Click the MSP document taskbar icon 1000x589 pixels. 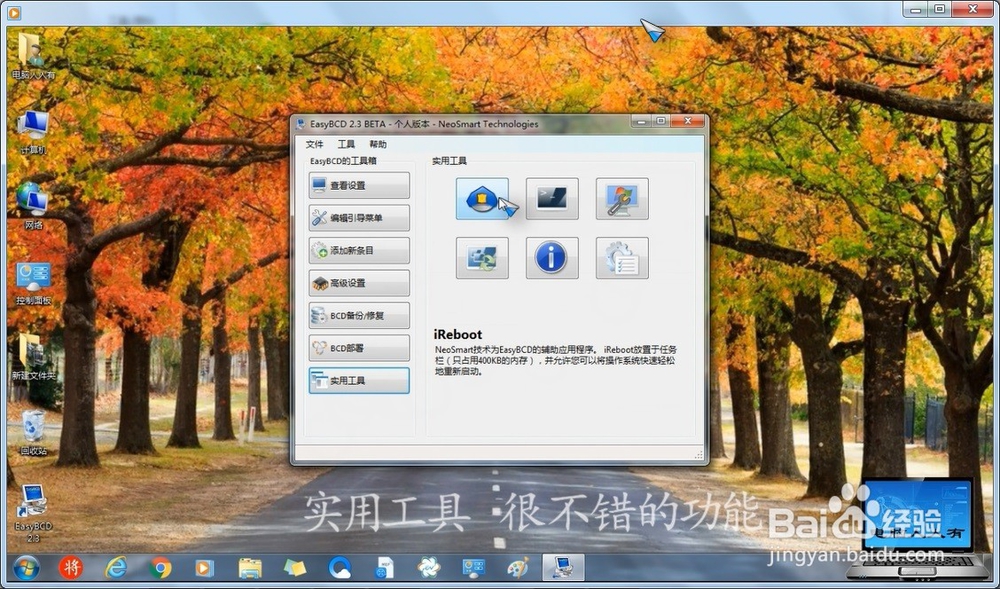(384, 567)
